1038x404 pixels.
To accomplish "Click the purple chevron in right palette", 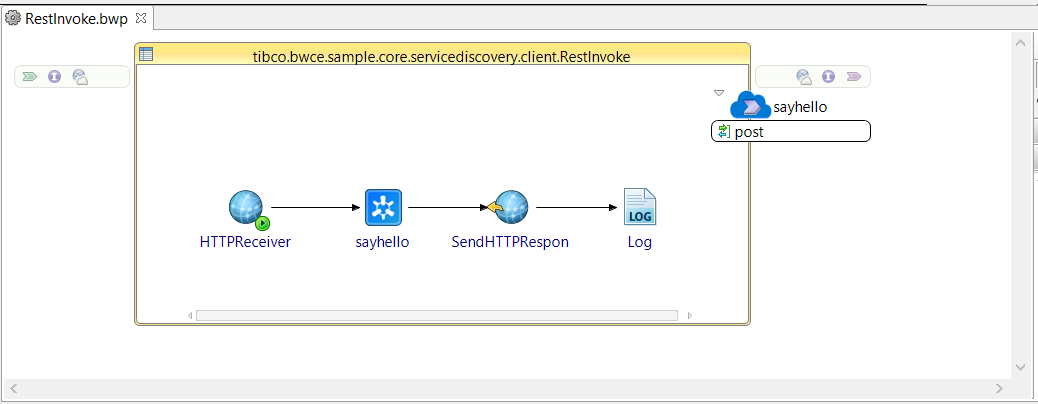I will (853, 77).
